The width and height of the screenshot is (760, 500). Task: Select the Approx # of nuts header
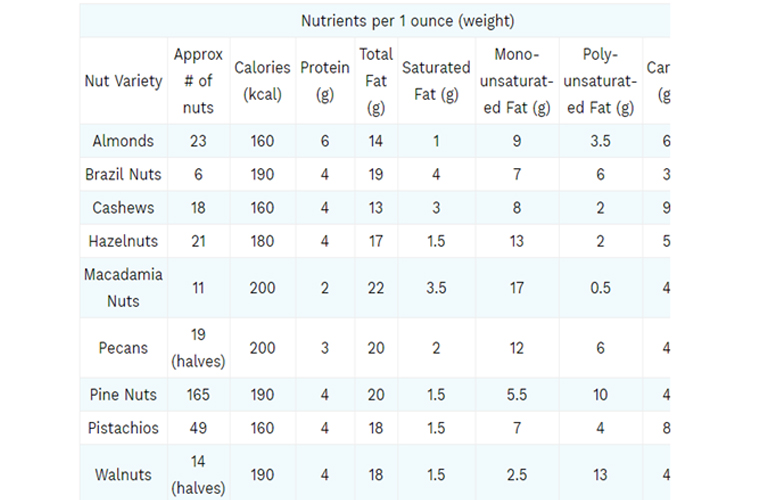[198, 81]
